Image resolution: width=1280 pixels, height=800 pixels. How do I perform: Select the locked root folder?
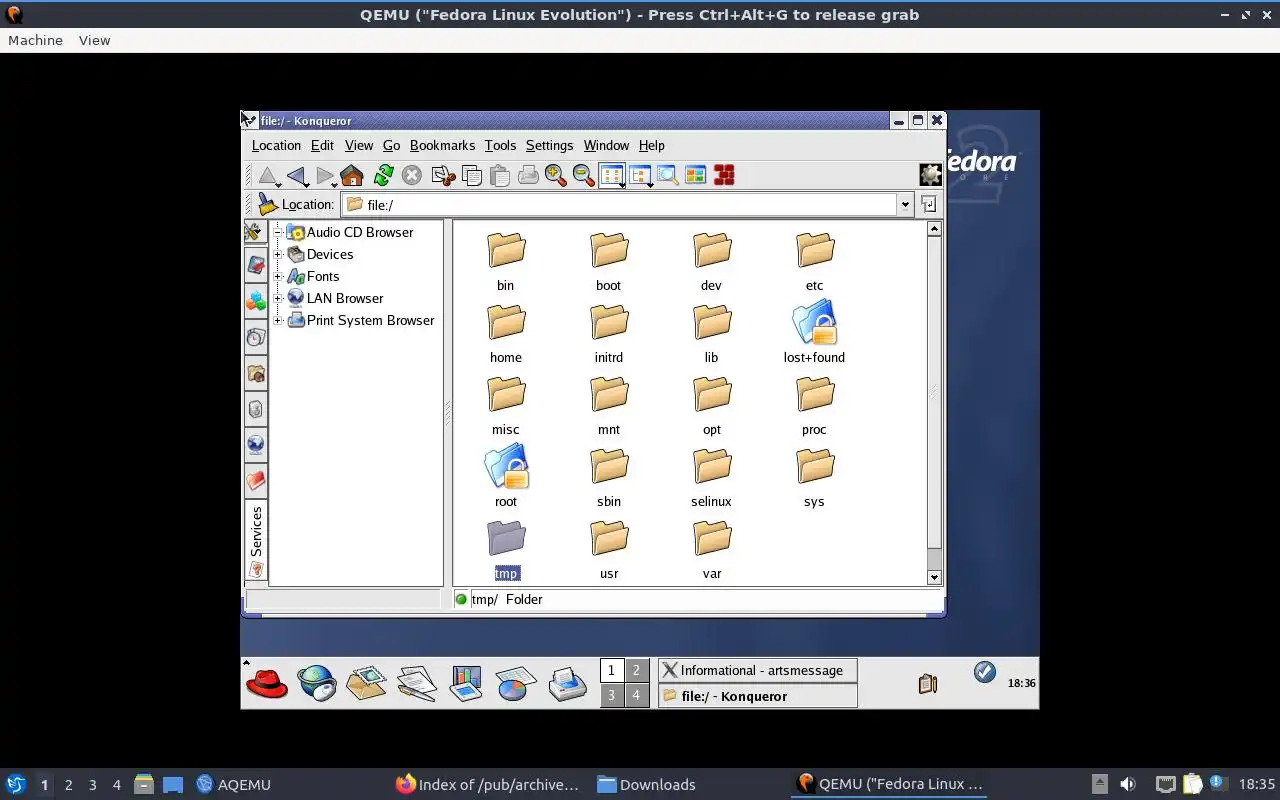[506, 477]
